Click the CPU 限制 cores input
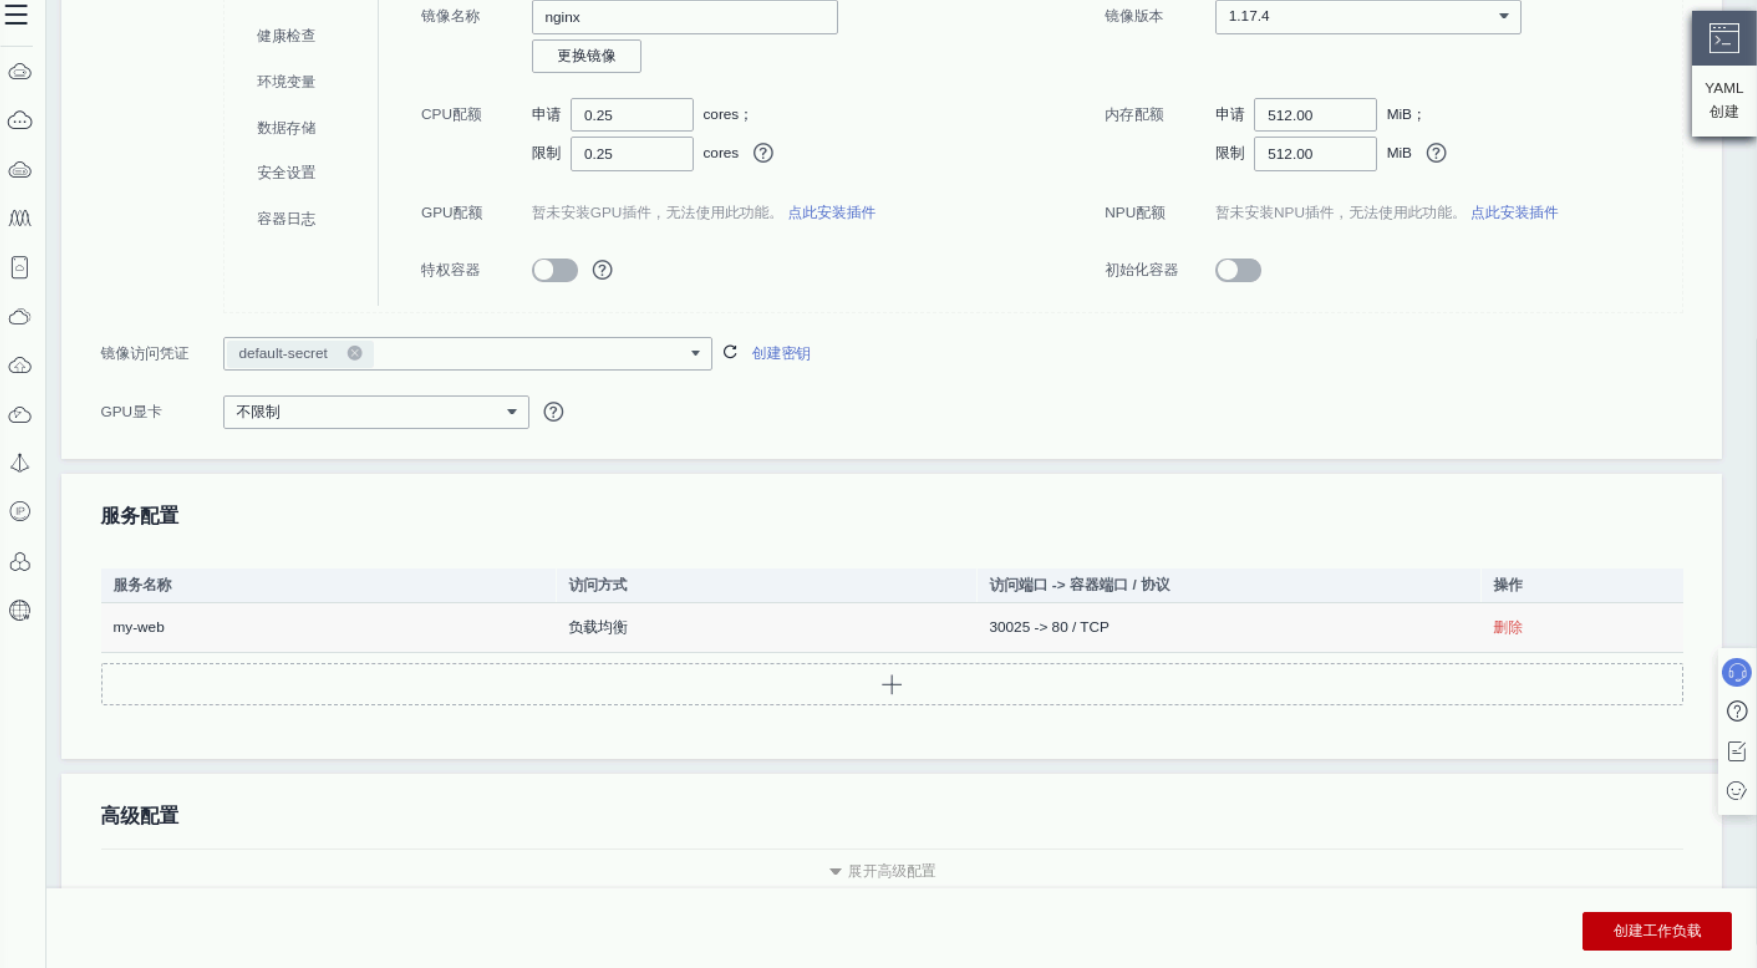Image resolution: width=1757 pixels, height=968 pixels. click(x=632, y=154)
